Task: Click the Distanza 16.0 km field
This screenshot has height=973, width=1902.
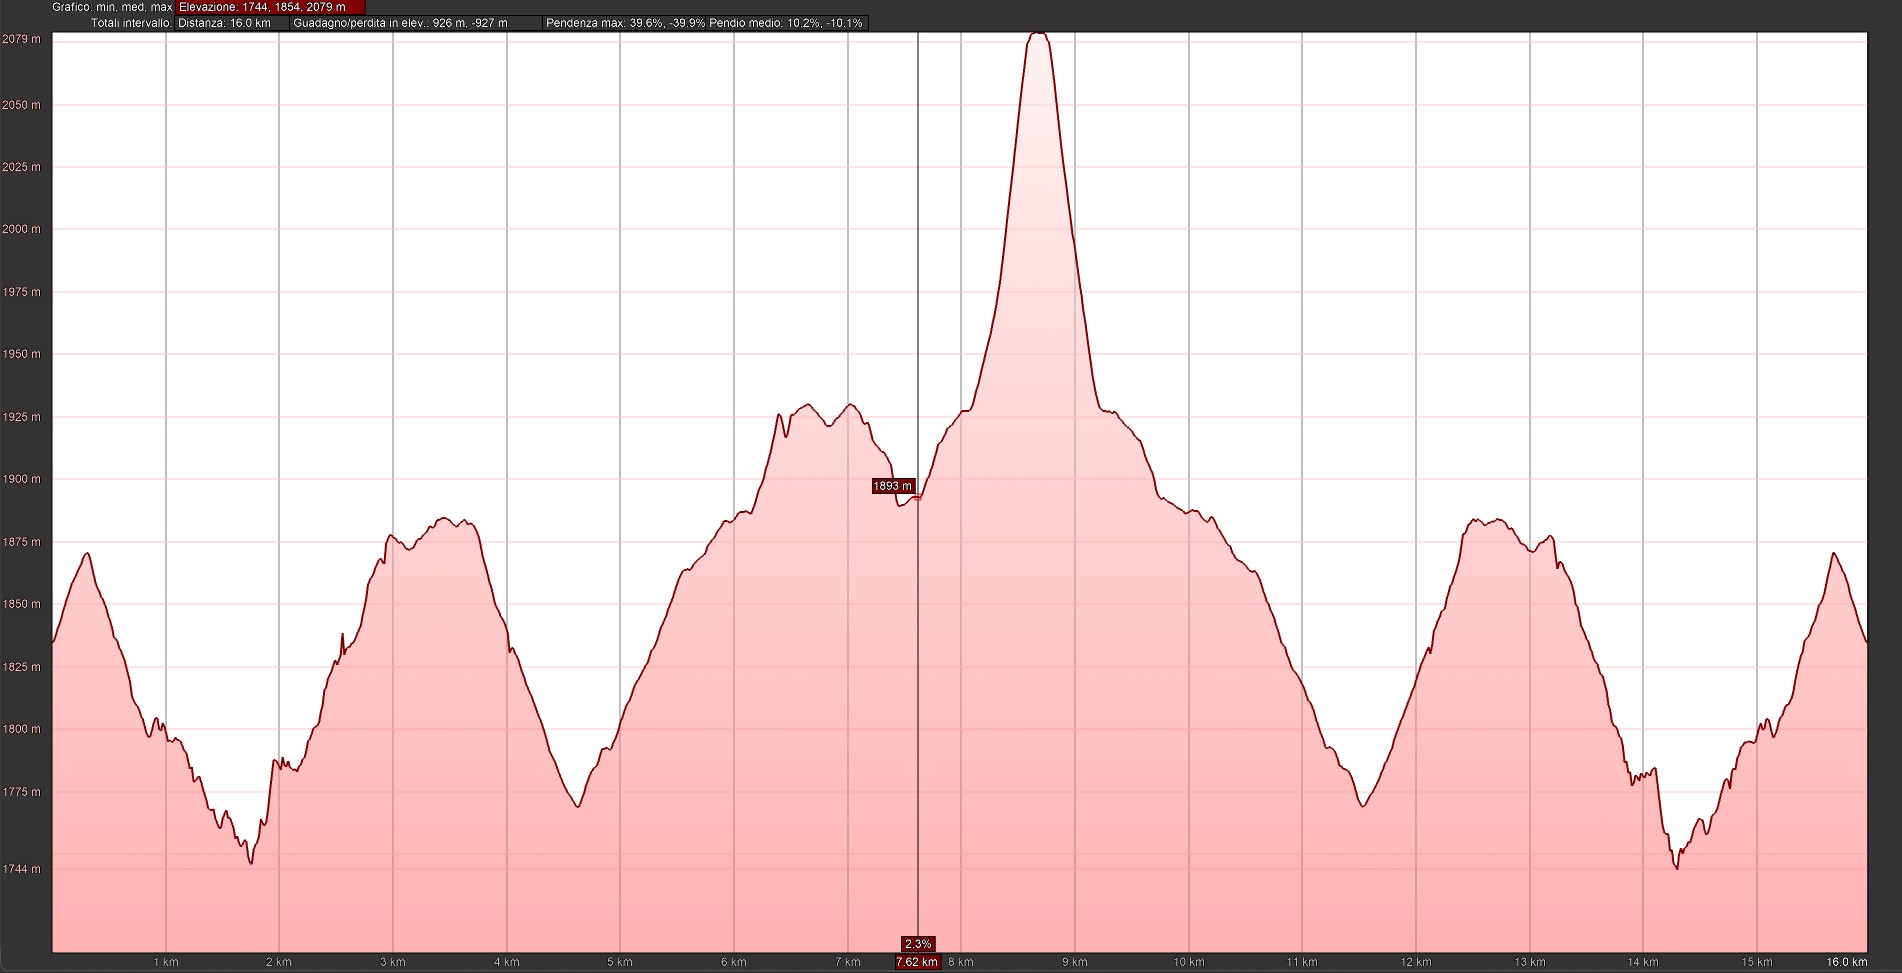Action: (231, 23)
